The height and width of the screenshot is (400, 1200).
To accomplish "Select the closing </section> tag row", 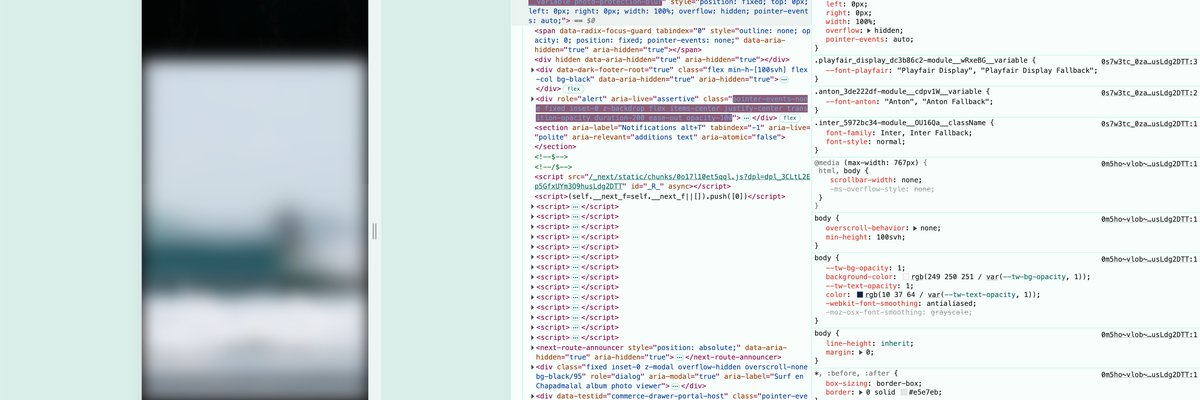I will [x=556, y=145].
